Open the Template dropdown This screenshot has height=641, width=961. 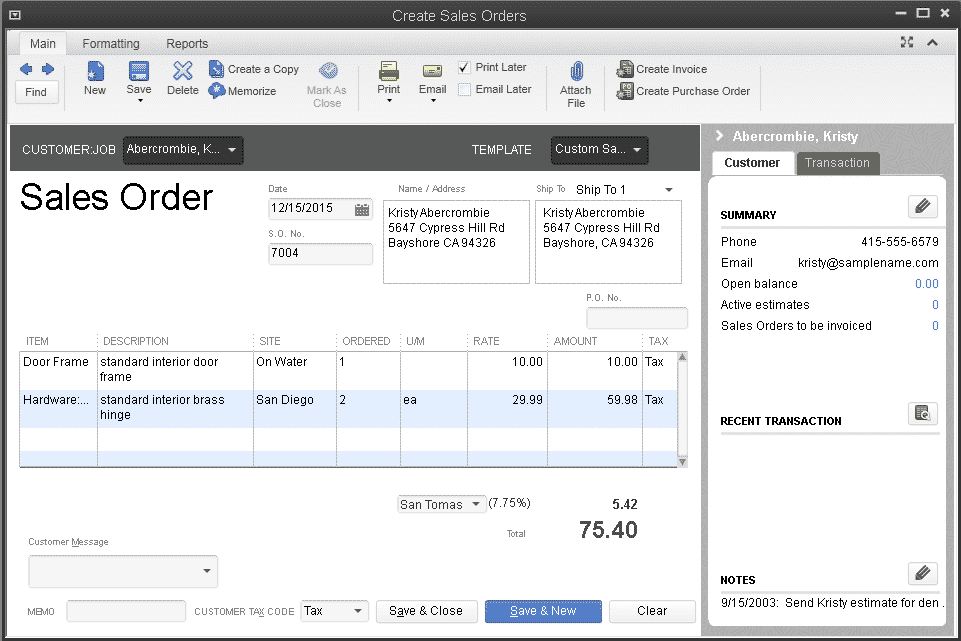click(x=599, y=150)
